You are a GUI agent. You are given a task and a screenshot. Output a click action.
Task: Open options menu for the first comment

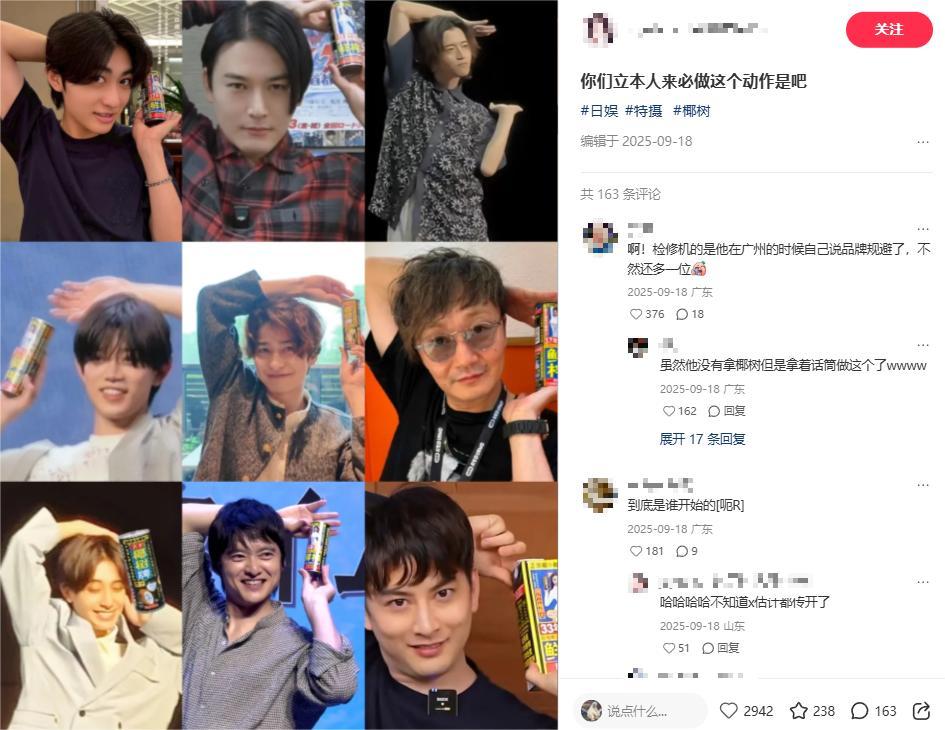click(923, 229)
